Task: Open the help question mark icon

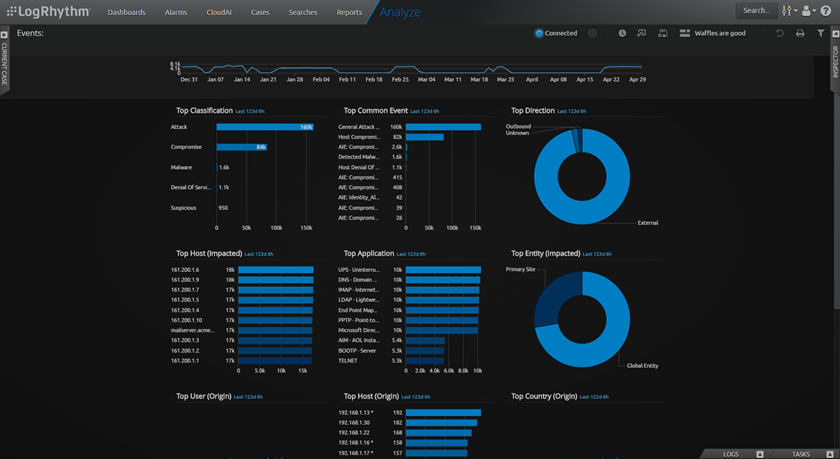Action: (826, 11)
